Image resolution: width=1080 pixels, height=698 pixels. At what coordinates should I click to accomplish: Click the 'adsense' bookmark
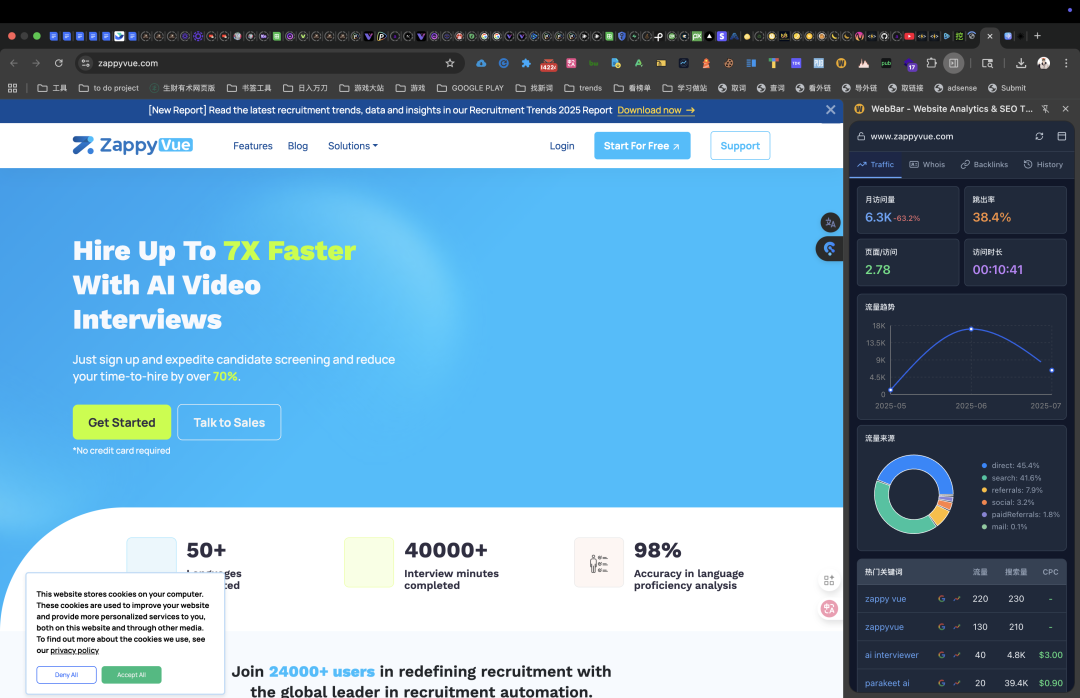click(955, 88)
